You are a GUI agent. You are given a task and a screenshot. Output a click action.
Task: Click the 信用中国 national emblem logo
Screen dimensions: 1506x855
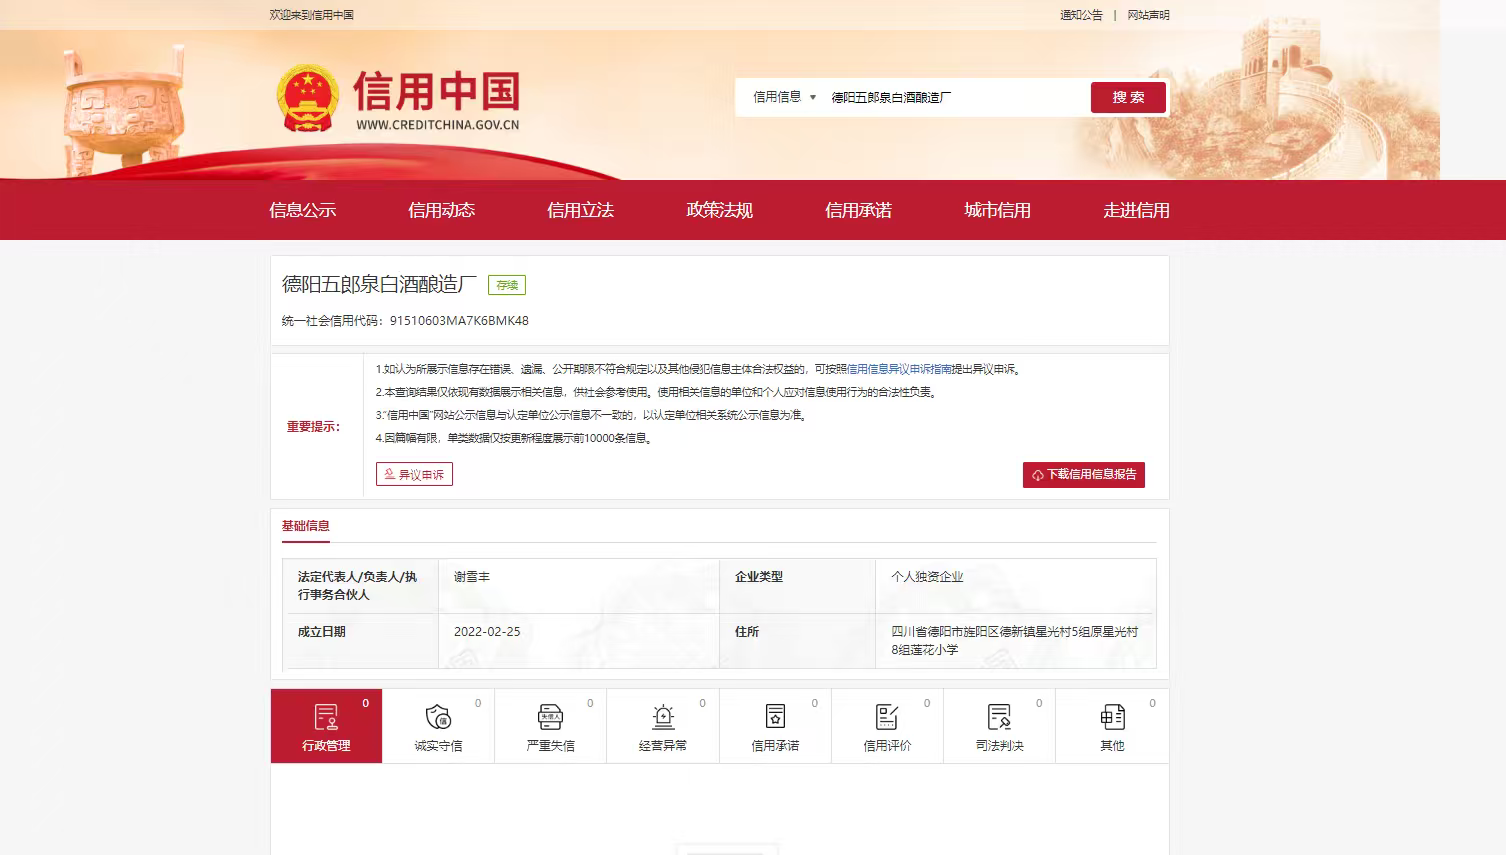(307, 98)
